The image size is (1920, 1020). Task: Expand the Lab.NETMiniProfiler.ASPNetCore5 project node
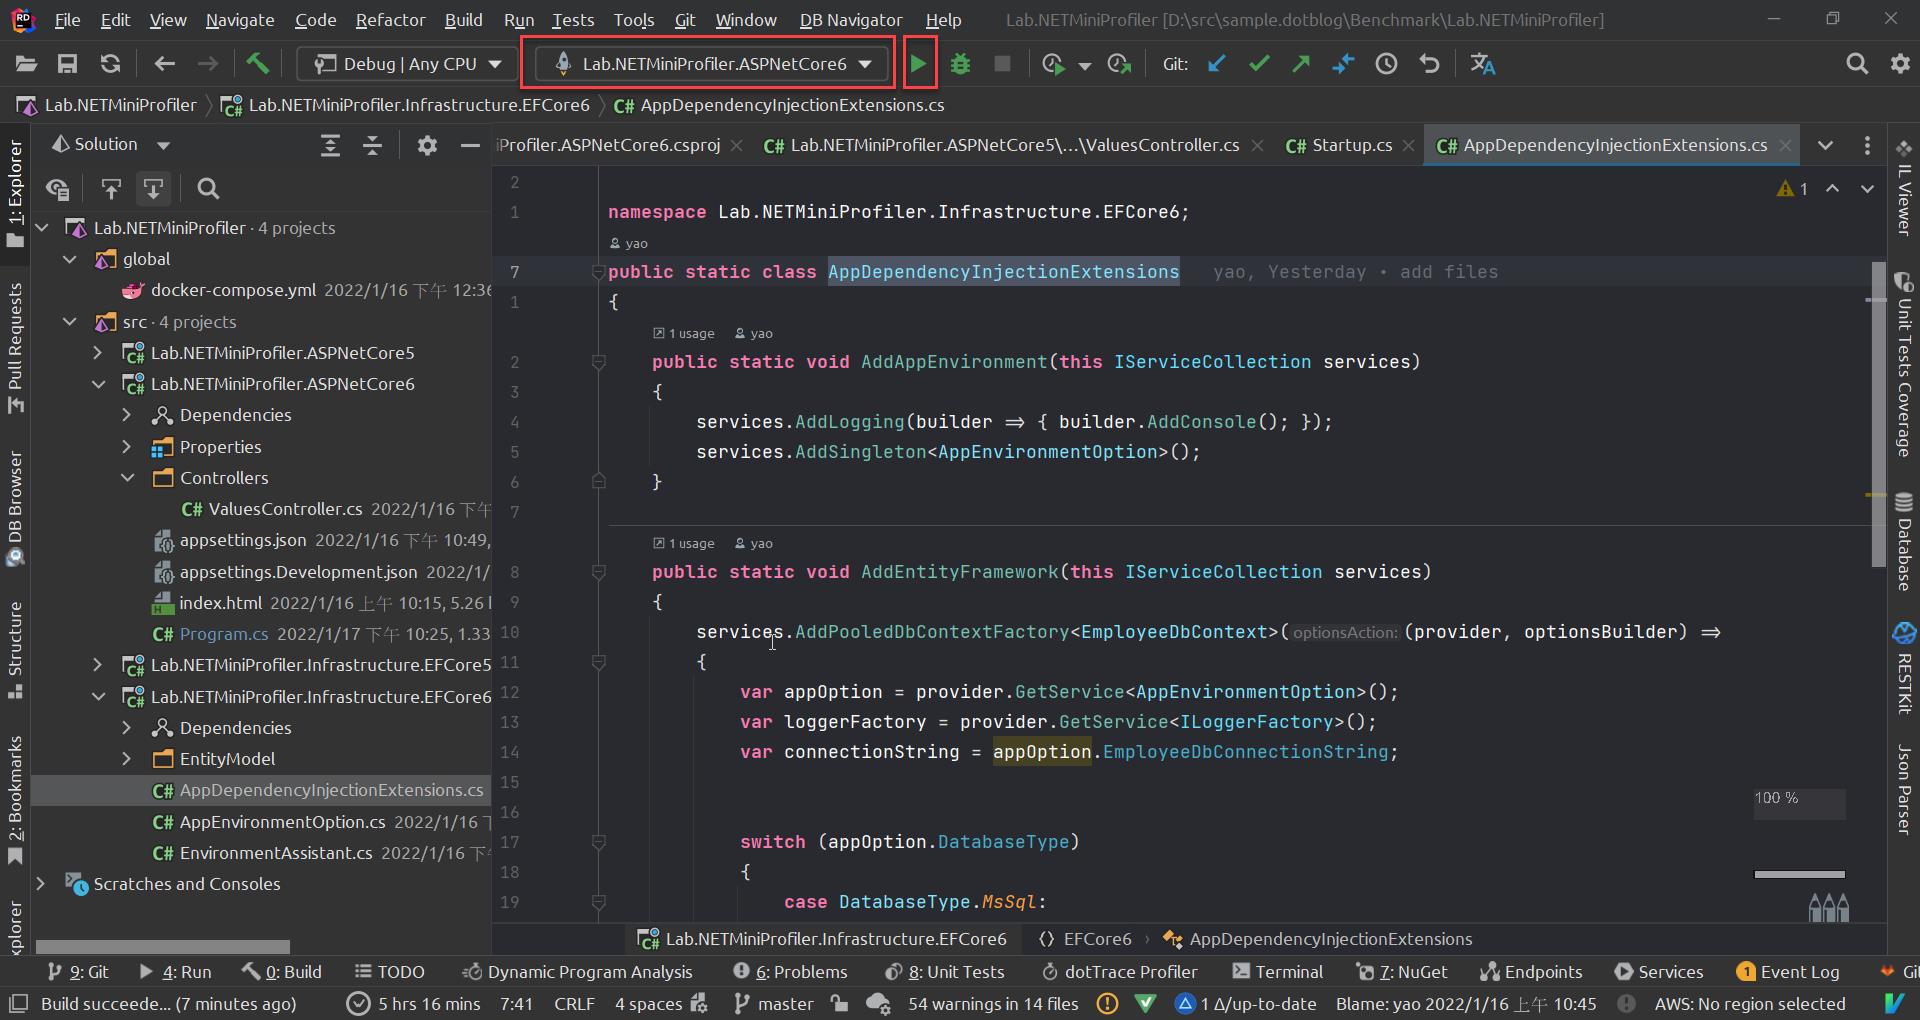coord(97,353)
